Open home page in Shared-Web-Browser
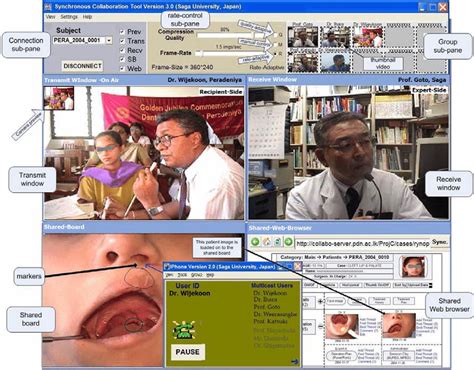 coord(266,242)
